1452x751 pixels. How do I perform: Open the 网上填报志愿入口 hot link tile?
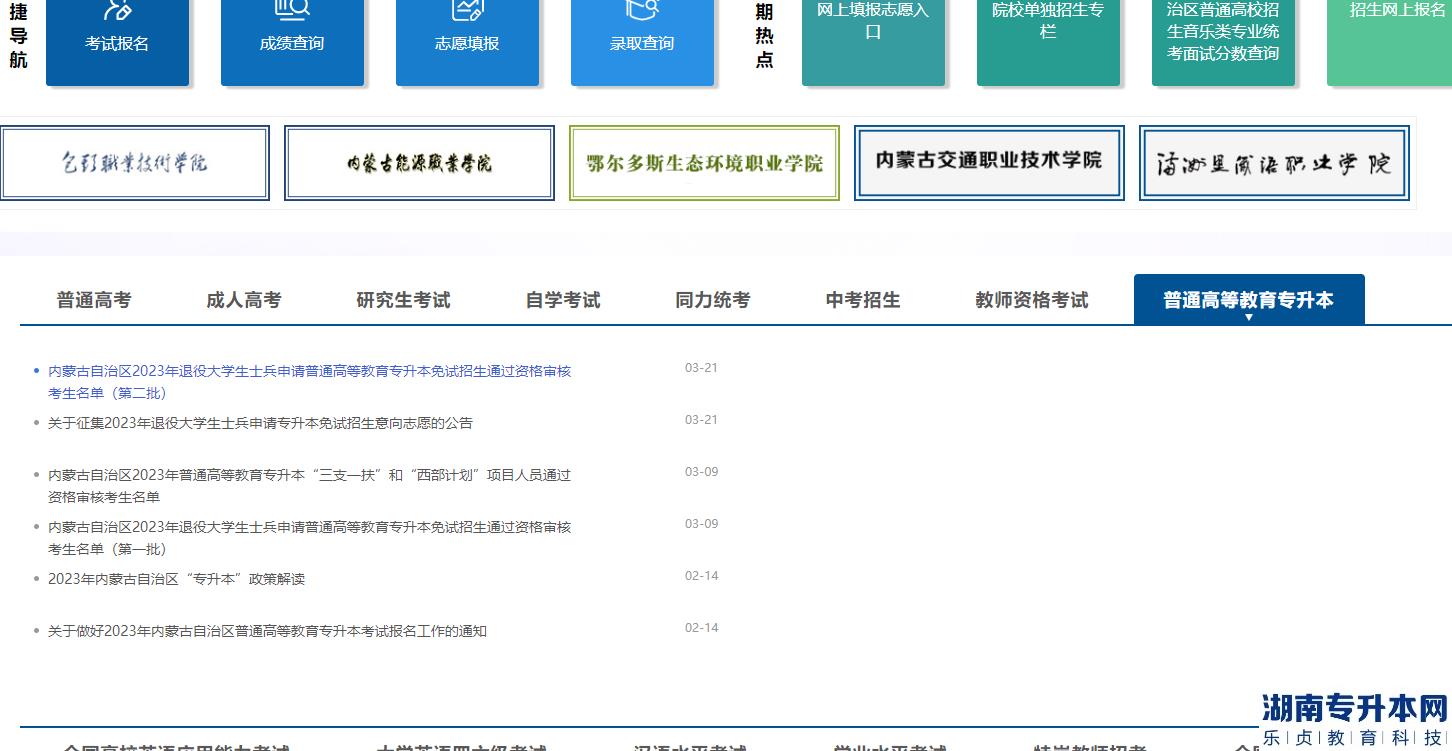(x=873, y=42)
